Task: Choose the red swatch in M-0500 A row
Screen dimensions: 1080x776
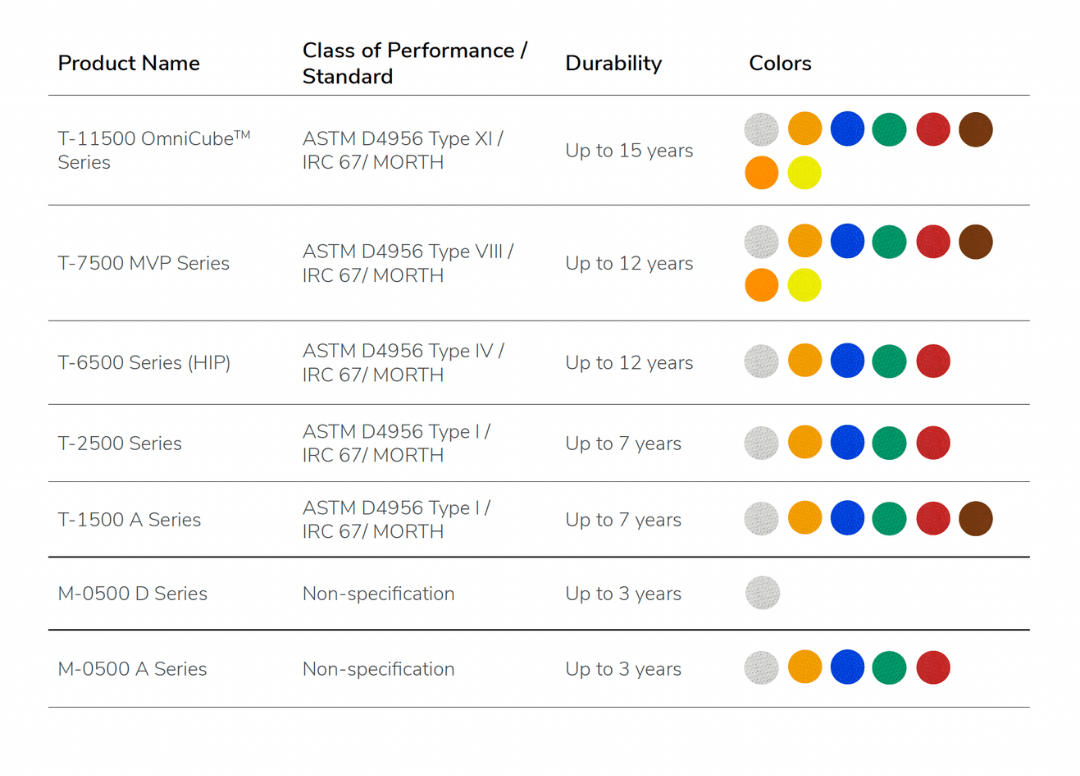Action: point(932,668)
